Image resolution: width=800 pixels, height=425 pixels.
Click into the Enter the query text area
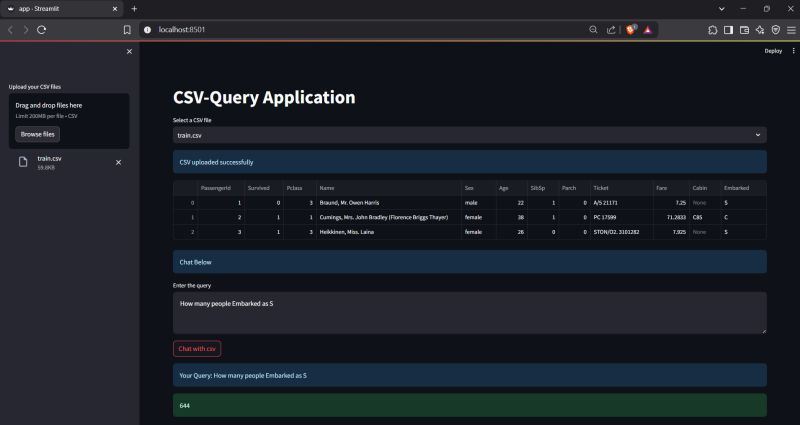pyautogui.click(x=469, y=312)
